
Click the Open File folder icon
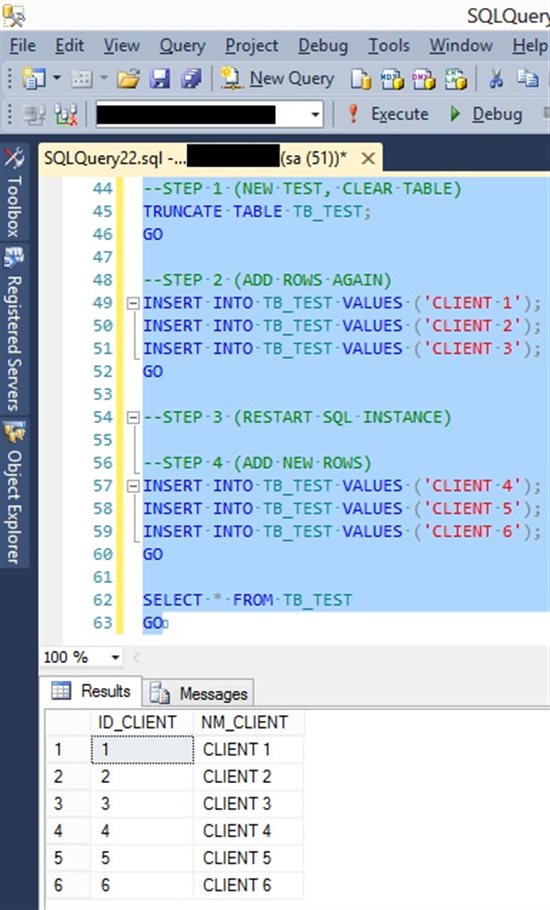tap(128, 79)
